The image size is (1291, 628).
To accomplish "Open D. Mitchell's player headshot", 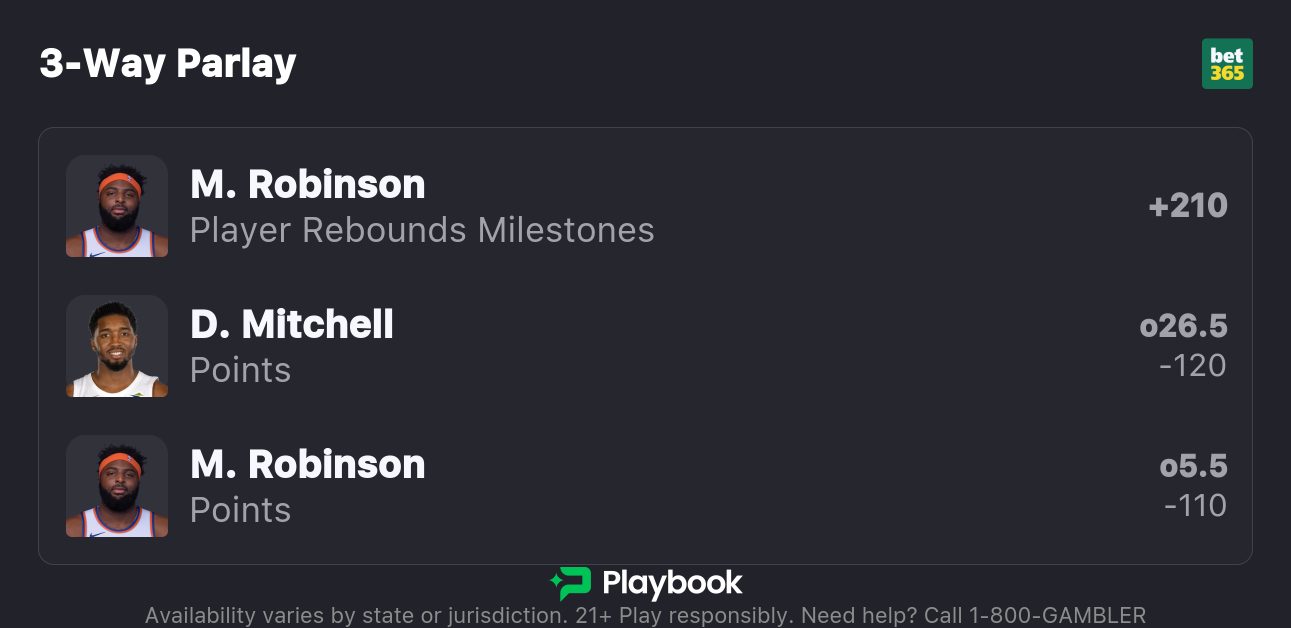I will pyautogui.click(x=117, y=346).
